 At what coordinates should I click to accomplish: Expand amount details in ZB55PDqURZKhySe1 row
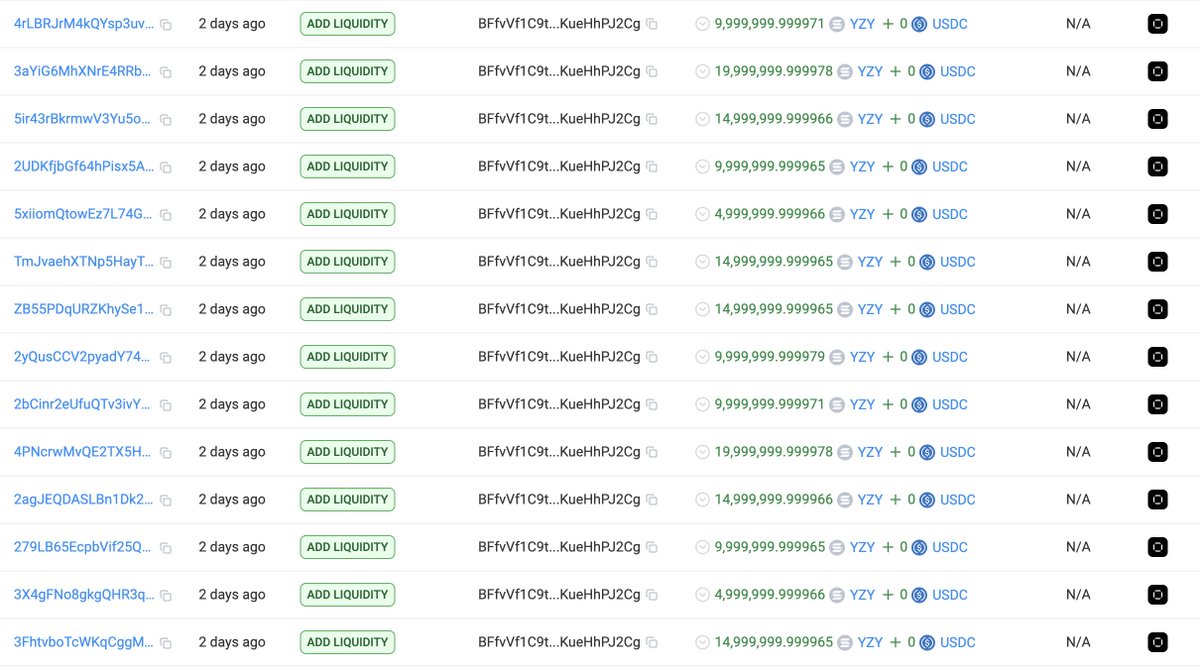click(702, 309)
